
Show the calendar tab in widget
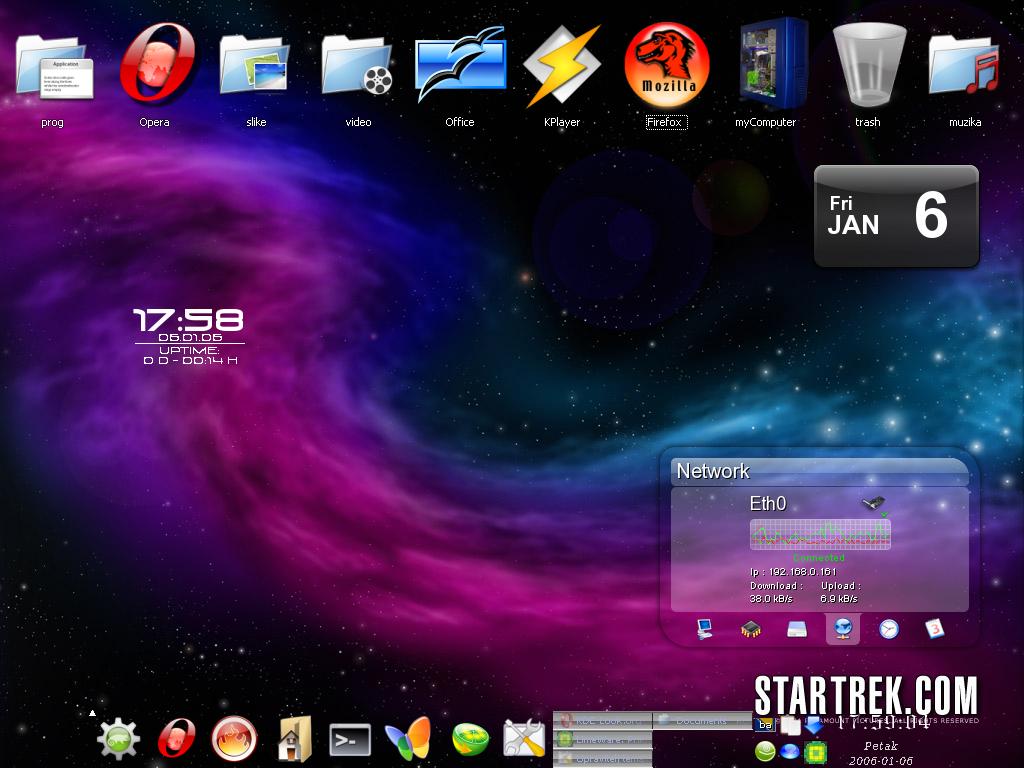coord(935,629)
